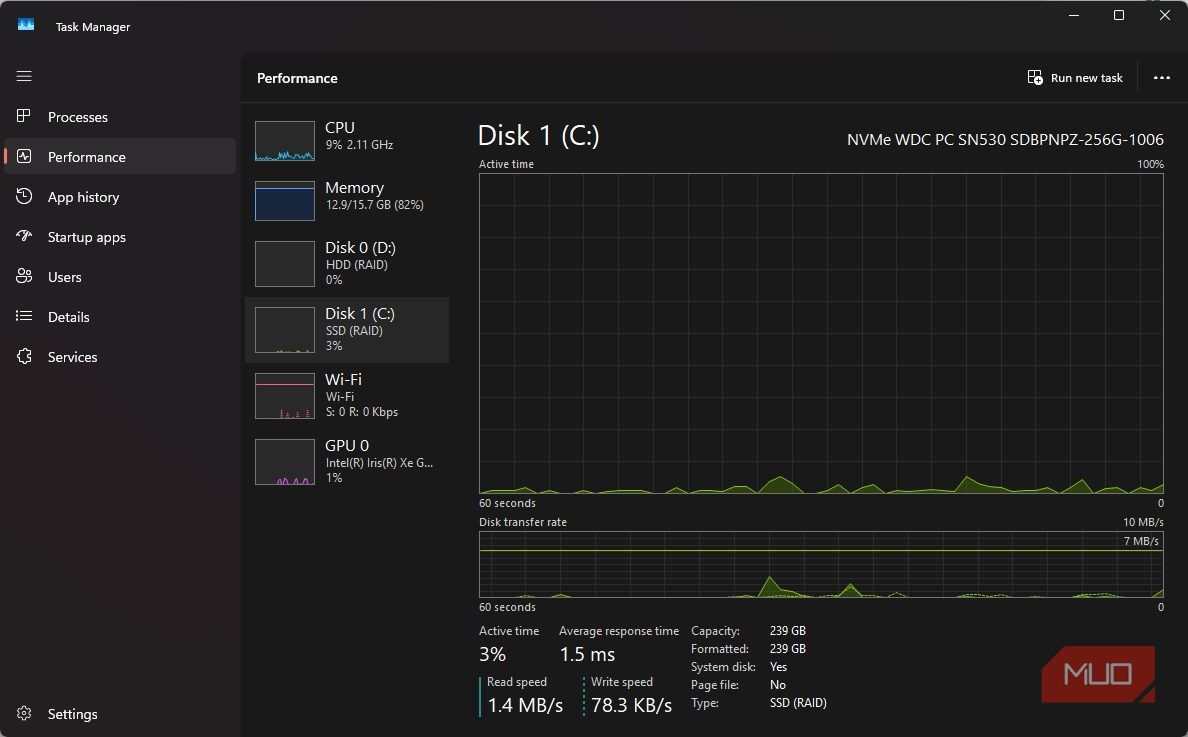Click the System disk Yes value
Screen dimensions: 1188x737
[x=778, y=667]
